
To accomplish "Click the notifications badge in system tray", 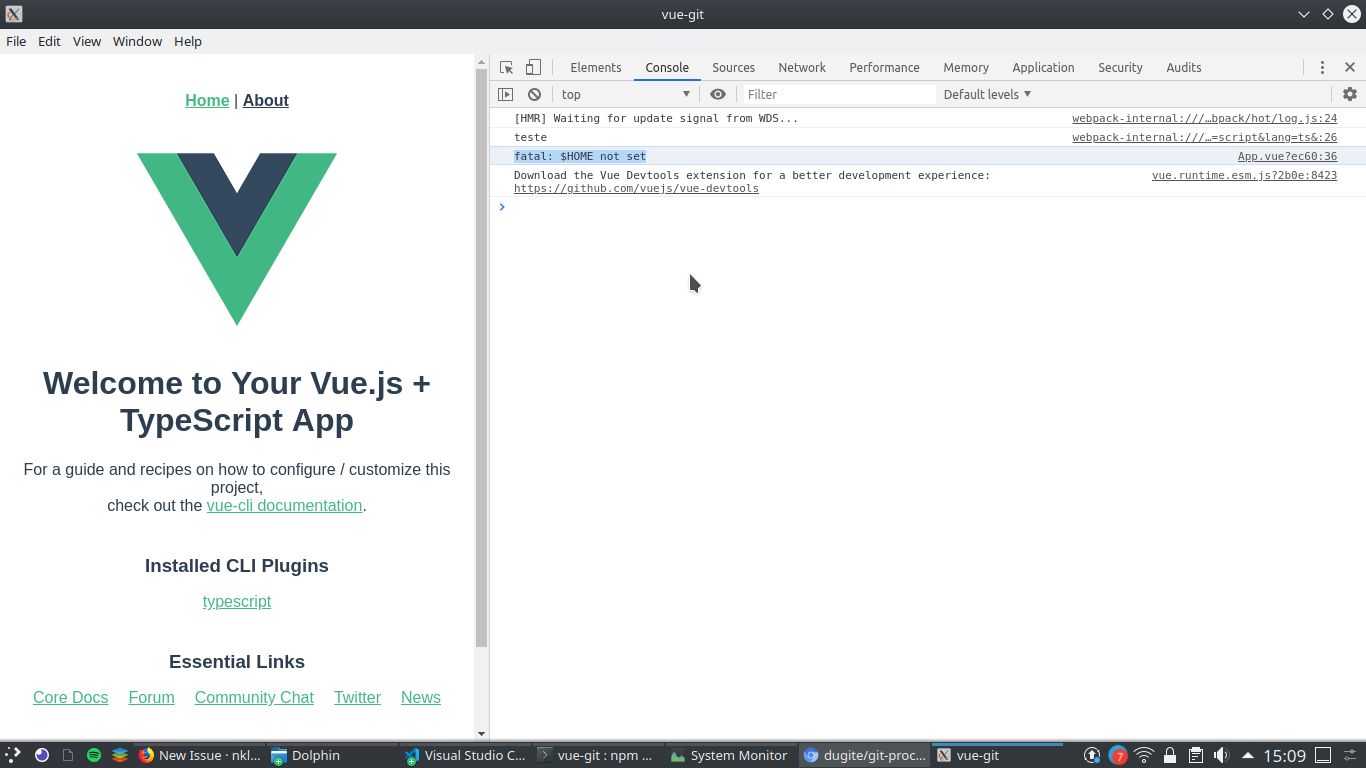I will click(1118, 755).
